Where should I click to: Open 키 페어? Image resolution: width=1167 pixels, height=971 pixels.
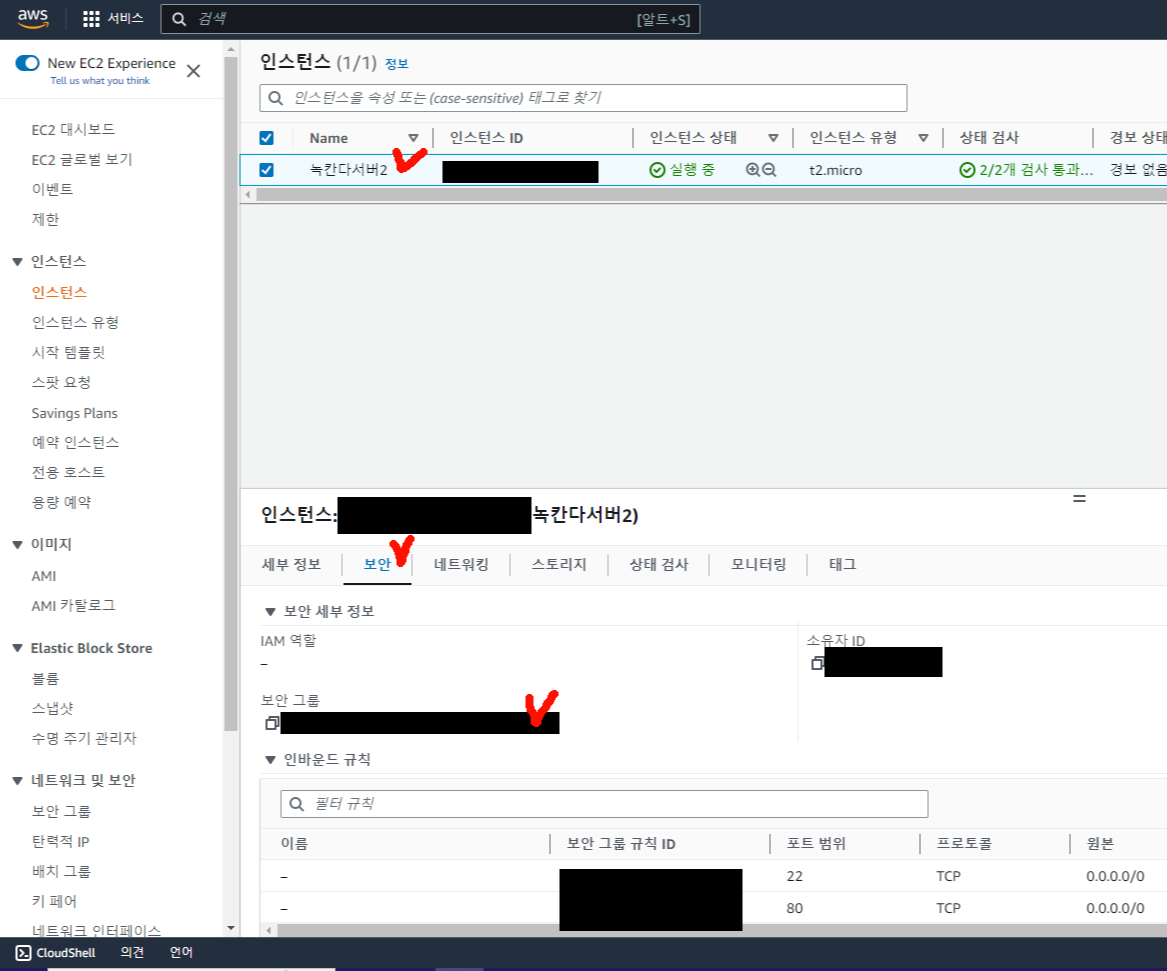point(54,901)
